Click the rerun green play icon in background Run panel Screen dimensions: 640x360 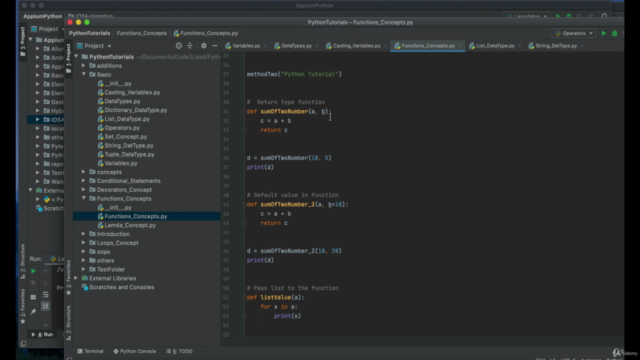[33, 271]
